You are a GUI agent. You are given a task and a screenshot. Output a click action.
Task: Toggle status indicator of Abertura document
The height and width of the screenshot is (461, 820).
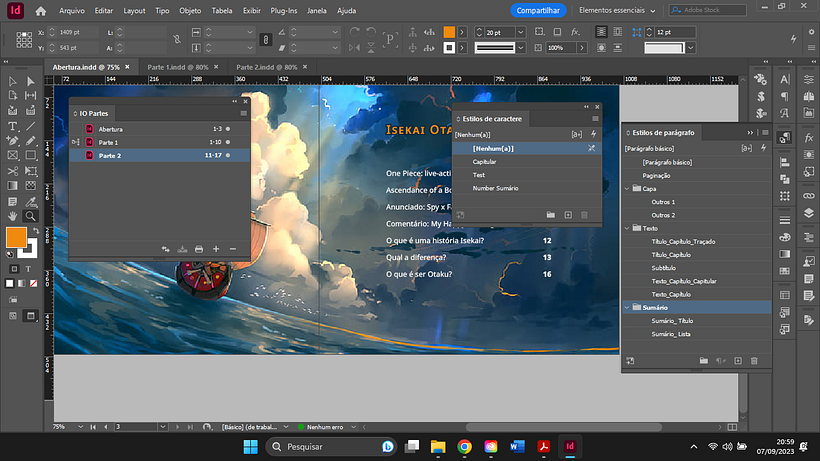228,129
